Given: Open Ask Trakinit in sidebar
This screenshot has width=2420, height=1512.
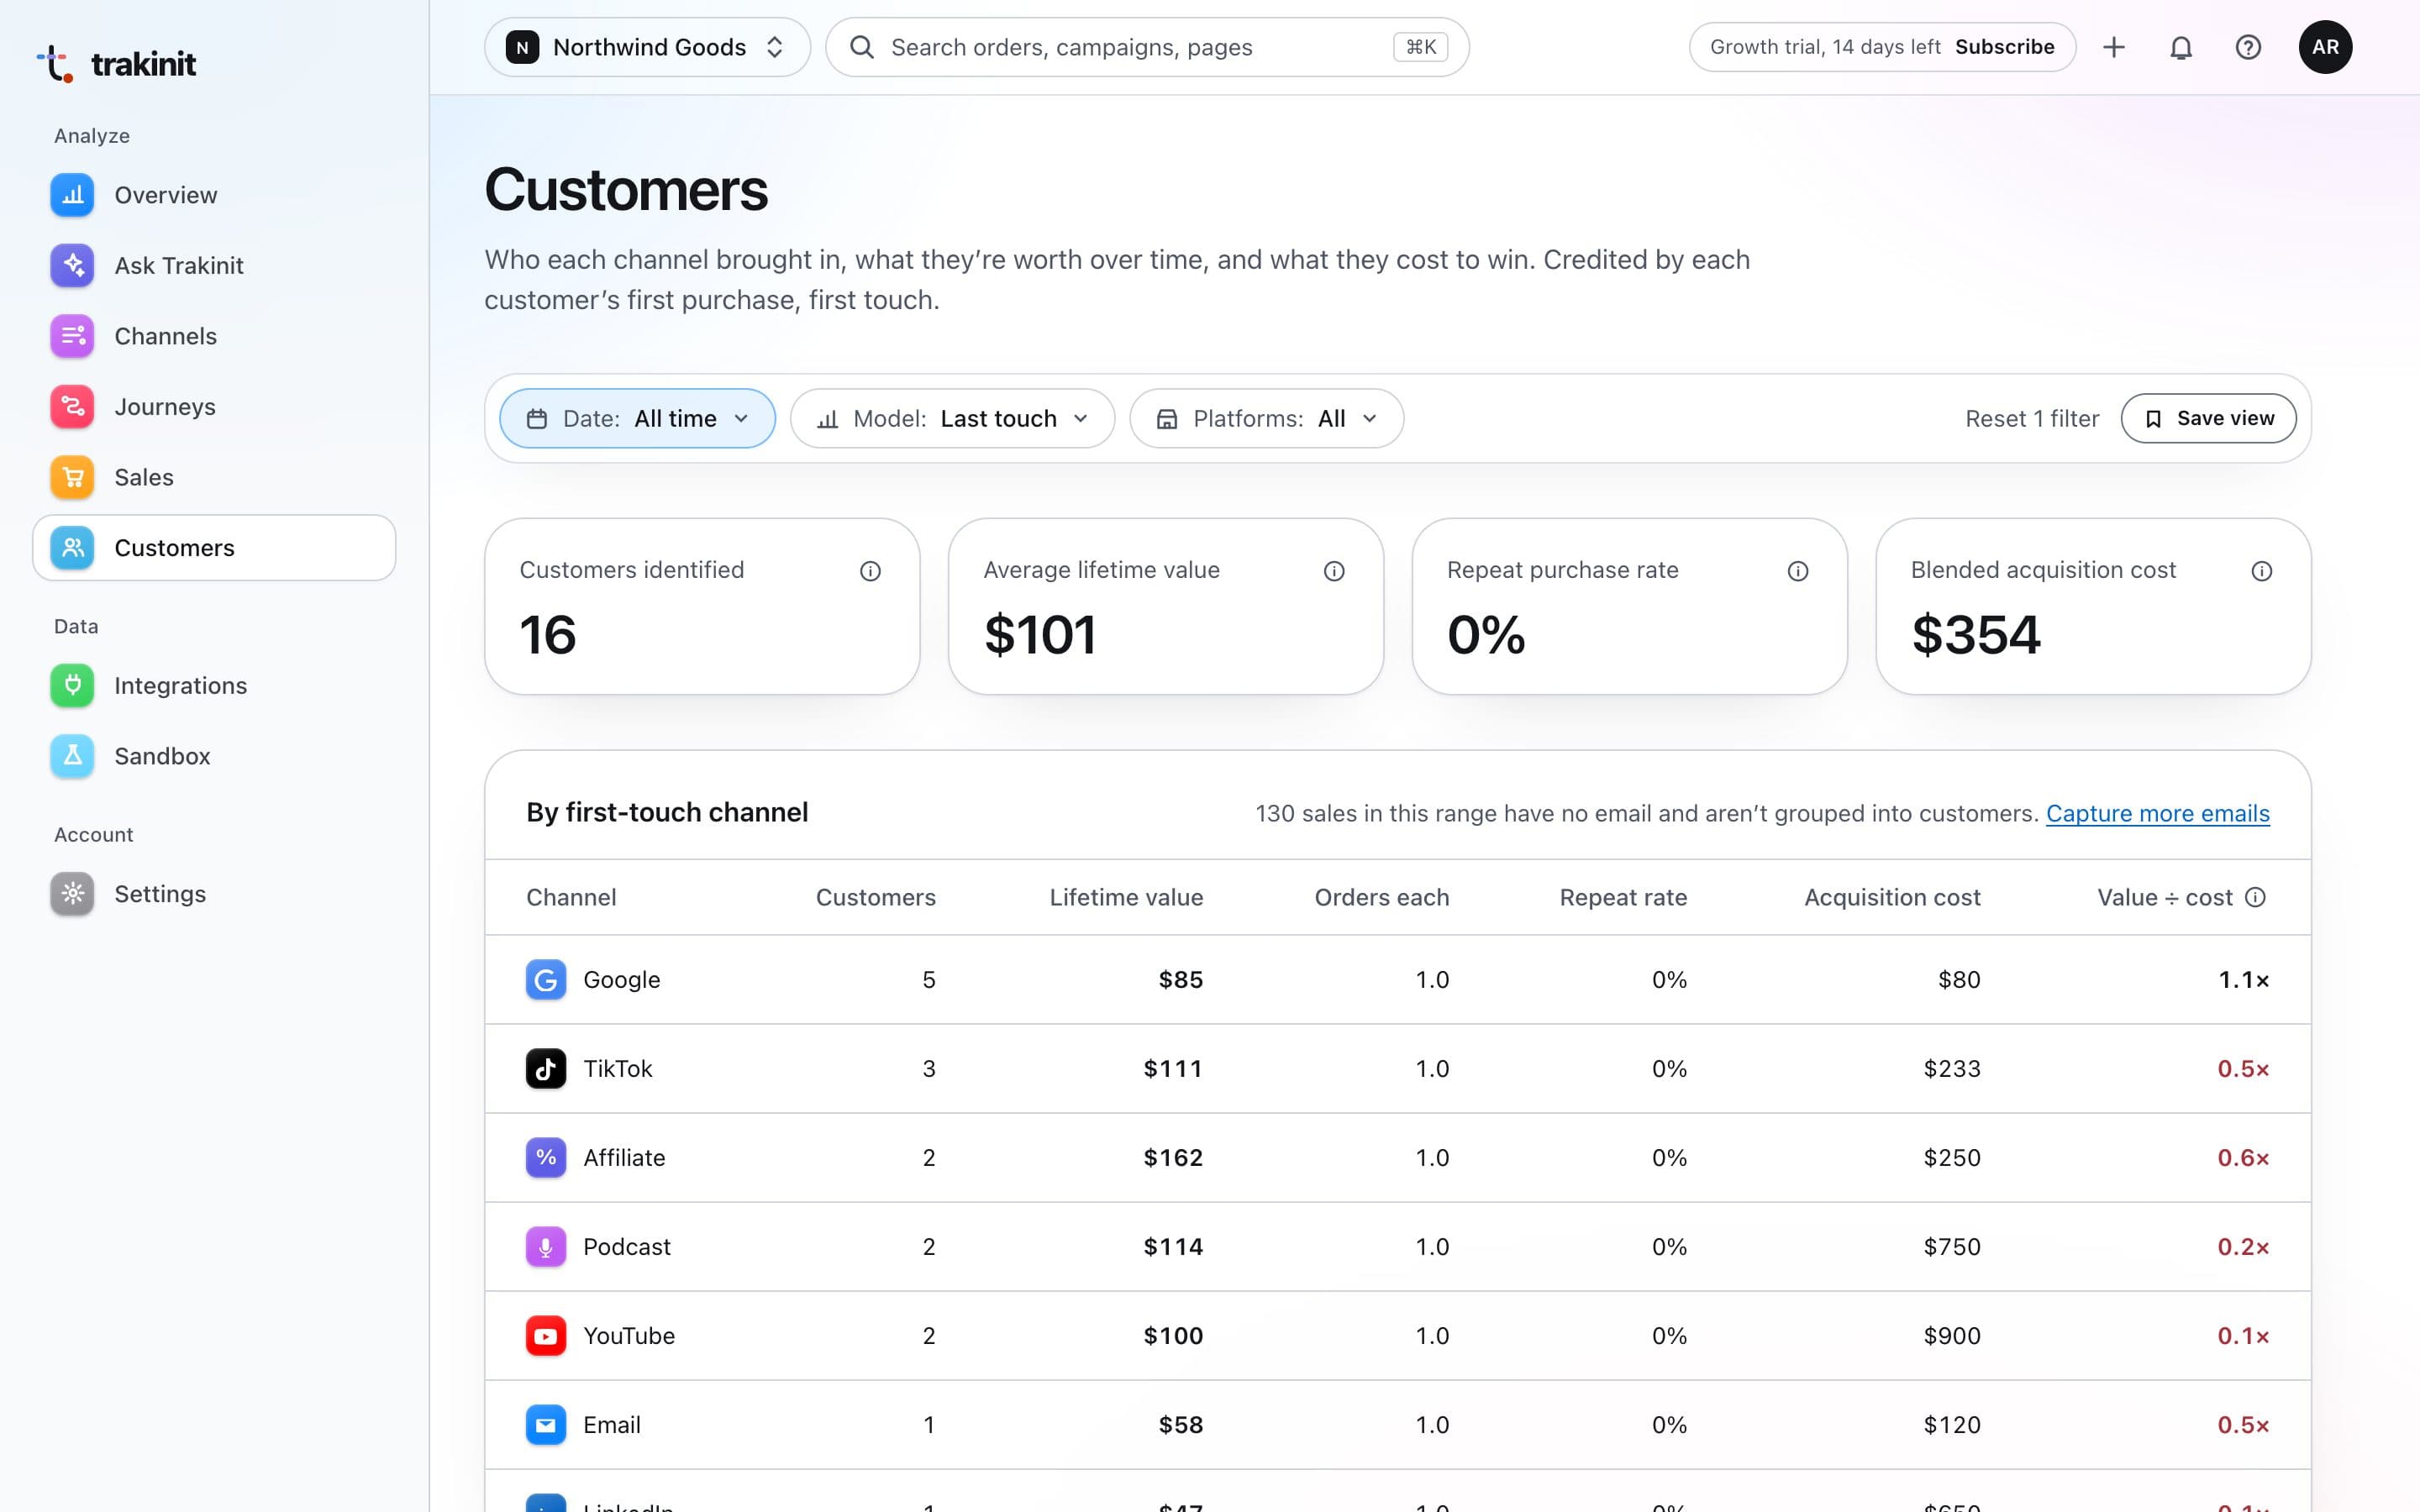Looking at the screenshot, I should tap(214, 266).
